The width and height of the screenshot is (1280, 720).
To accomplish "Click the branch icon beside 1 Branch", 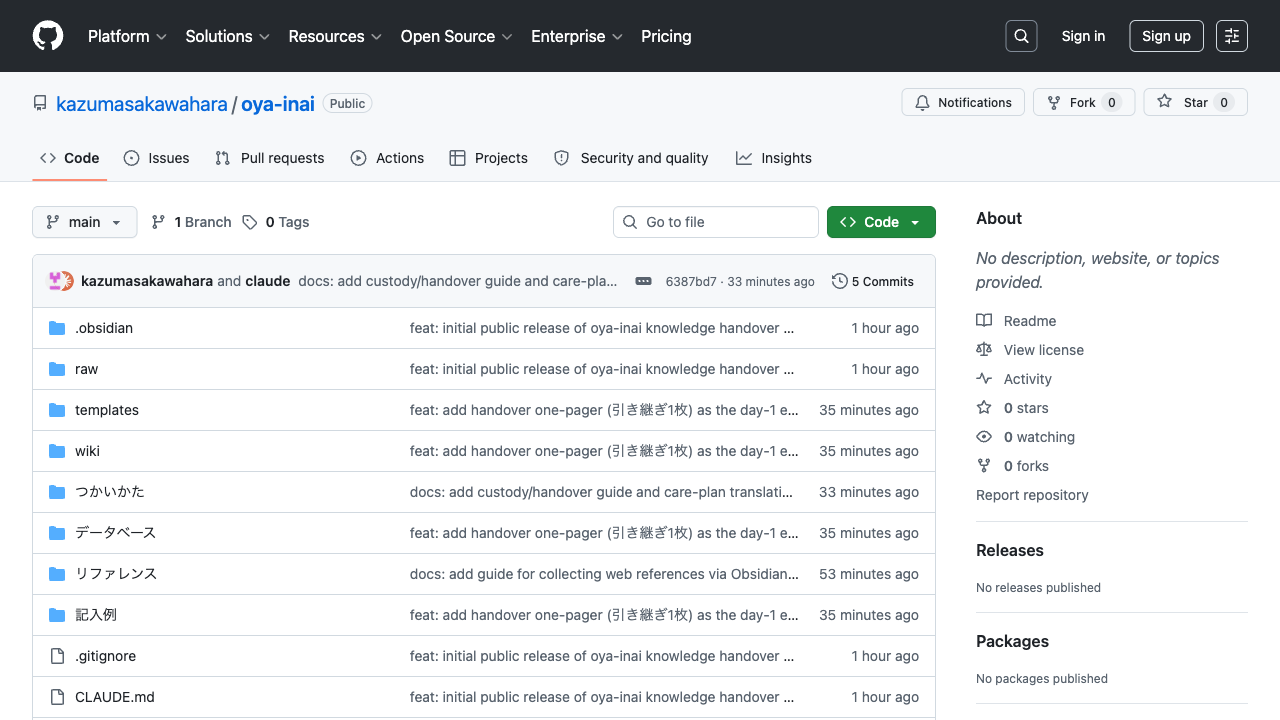I will click(158, 222).
